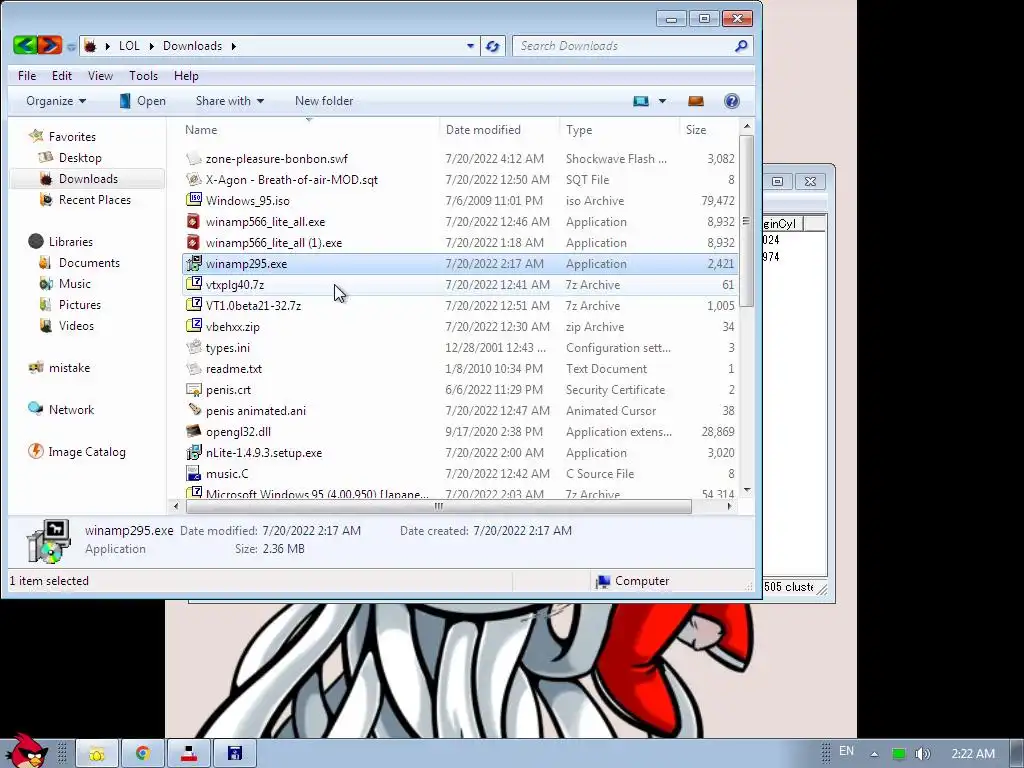The height and width of the screenshot is (768, 1024).
Task: Click the nLite-1.4.9.3.setup.exe icon
Action: pos(193,452)
